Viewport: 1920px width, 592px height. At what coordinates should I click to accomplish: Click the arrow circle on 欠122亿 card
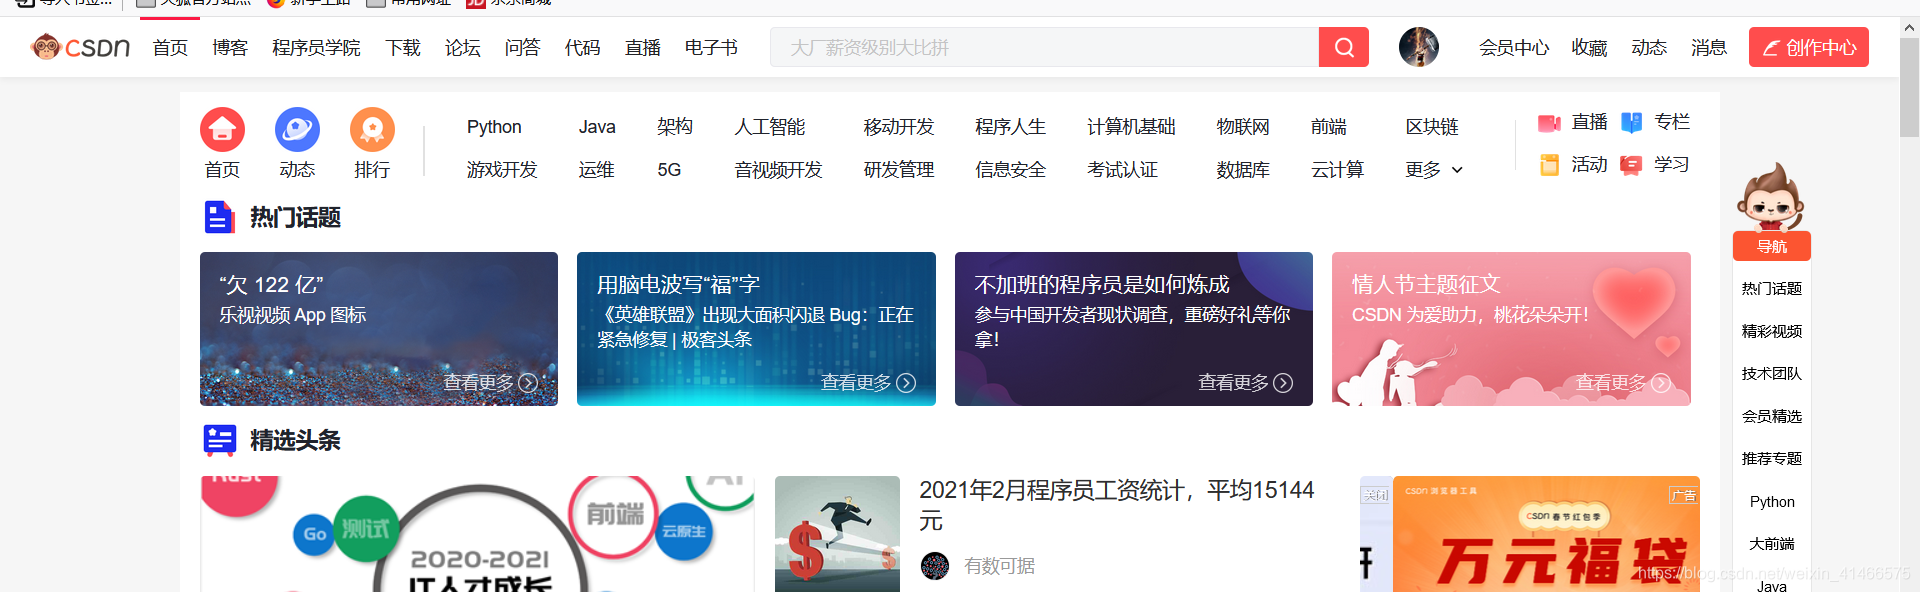click(x=528, y=383)
